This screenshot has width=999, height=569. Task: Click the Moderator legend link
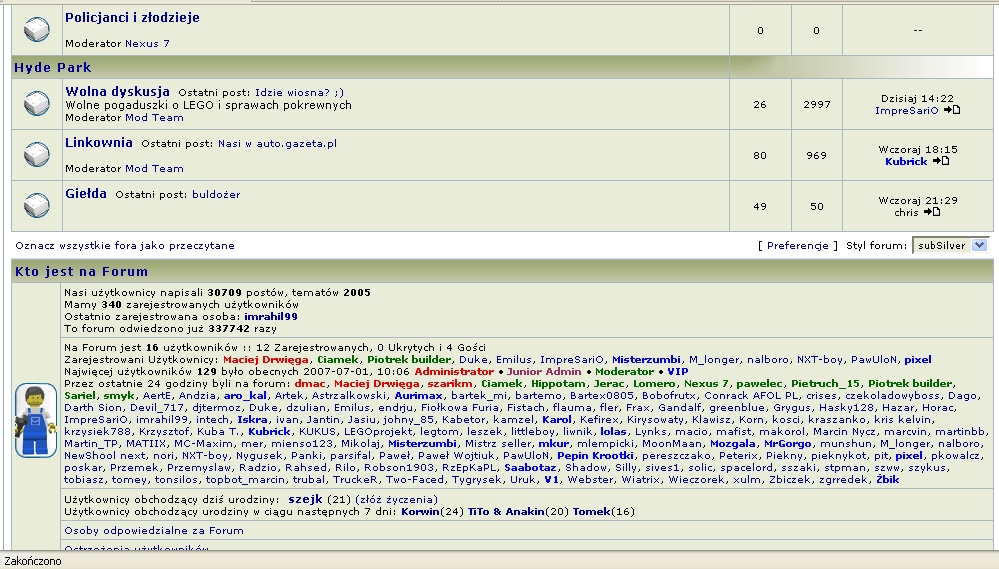click(x=624, y=371)
